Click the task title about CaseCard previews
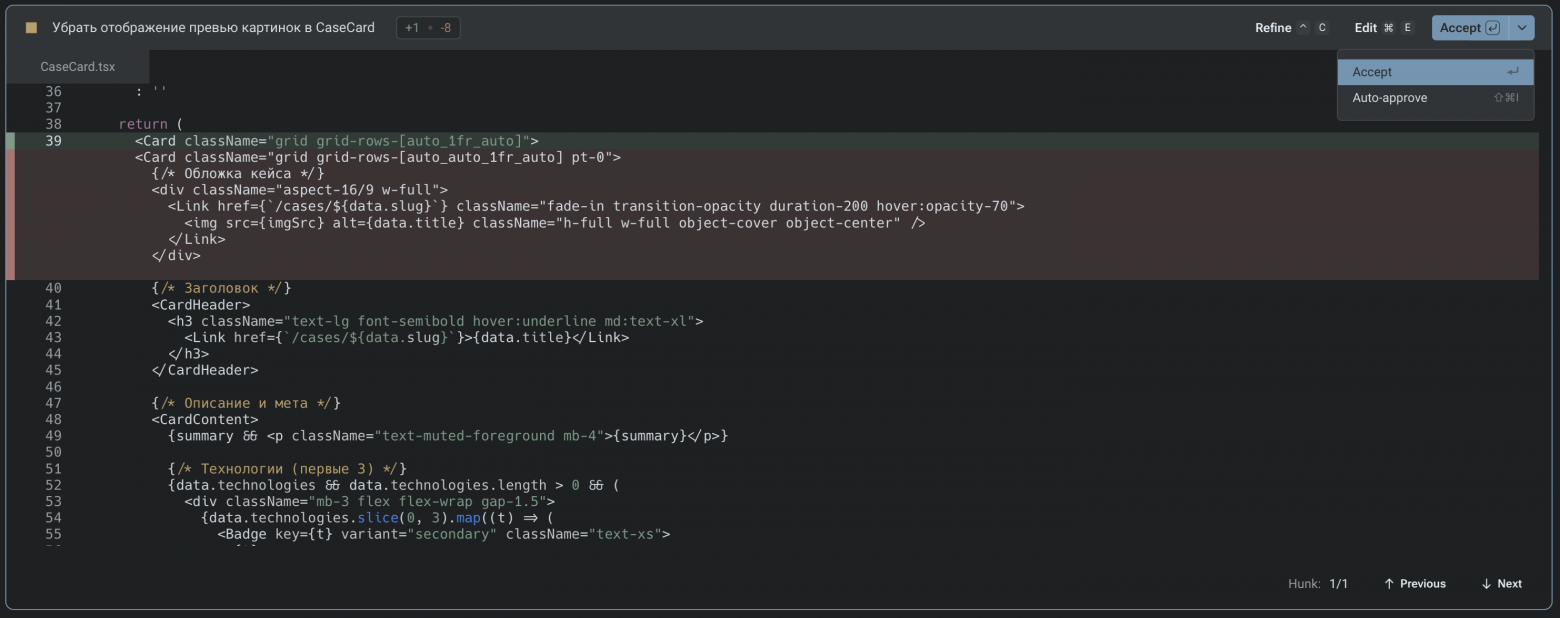 [x=213, y=28]
